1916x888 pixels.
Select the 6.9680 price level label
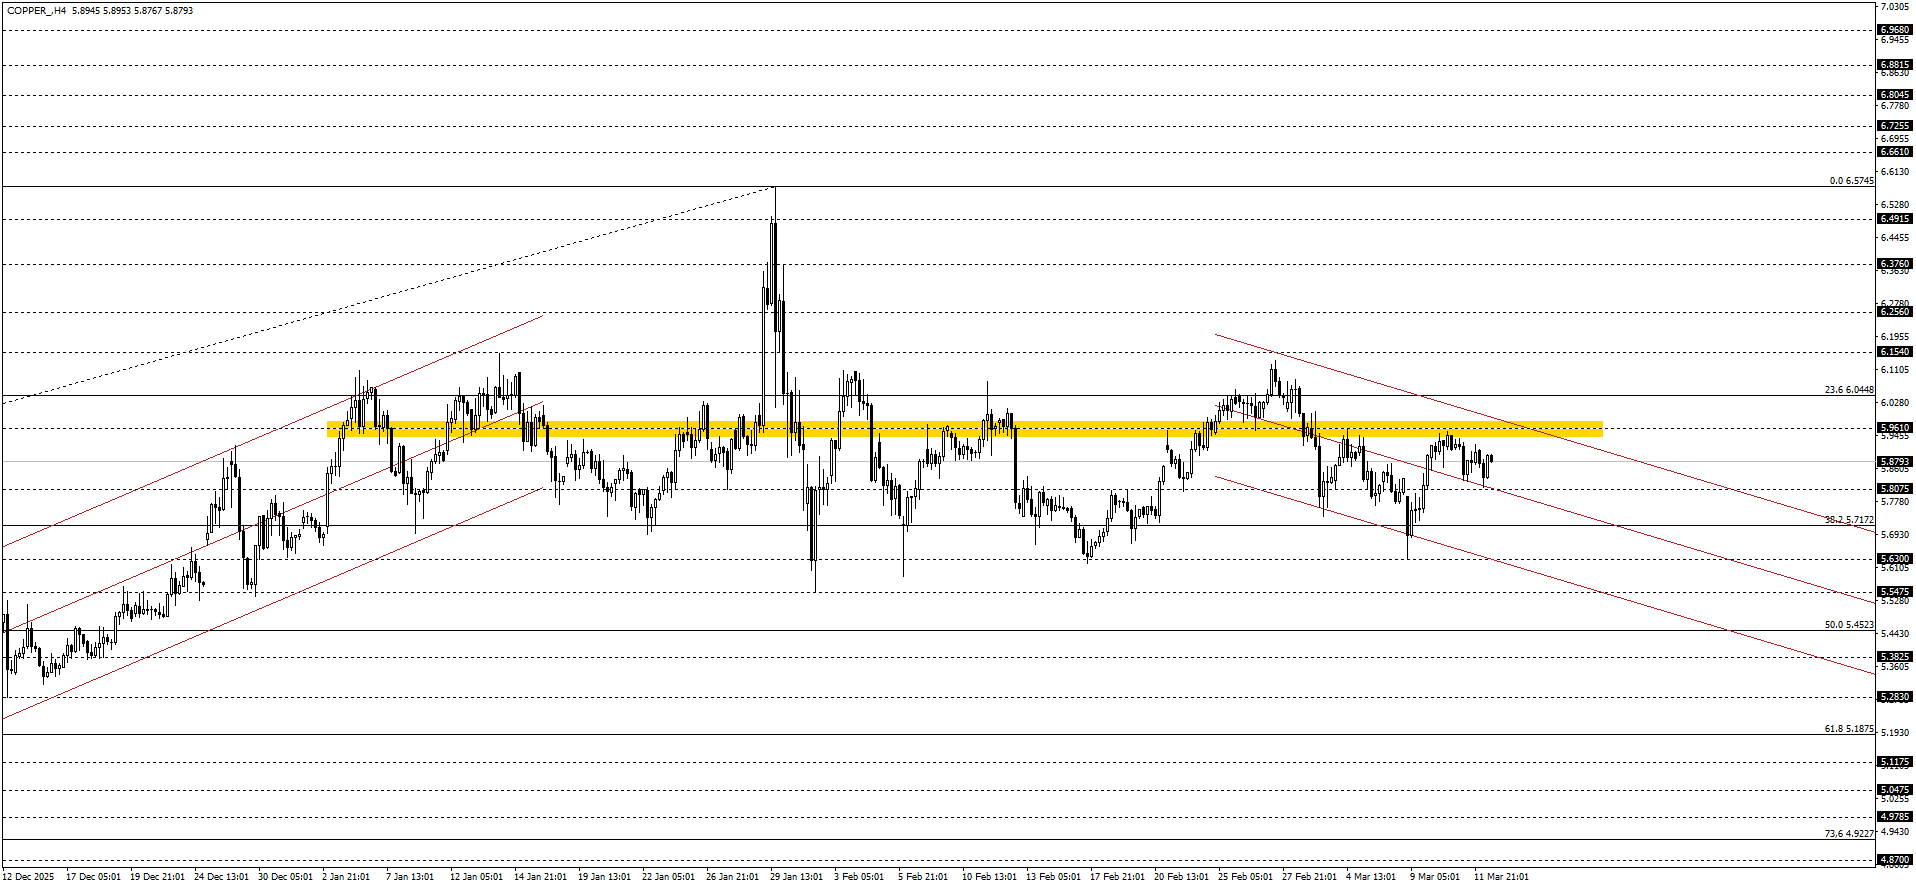click(1895, 30)
